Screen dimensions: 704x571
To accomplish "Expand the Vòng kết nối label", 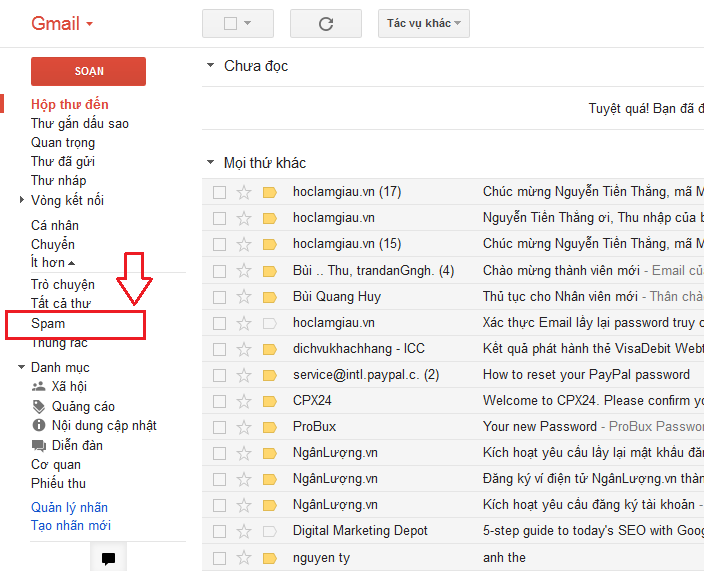I will coord(22,200).
